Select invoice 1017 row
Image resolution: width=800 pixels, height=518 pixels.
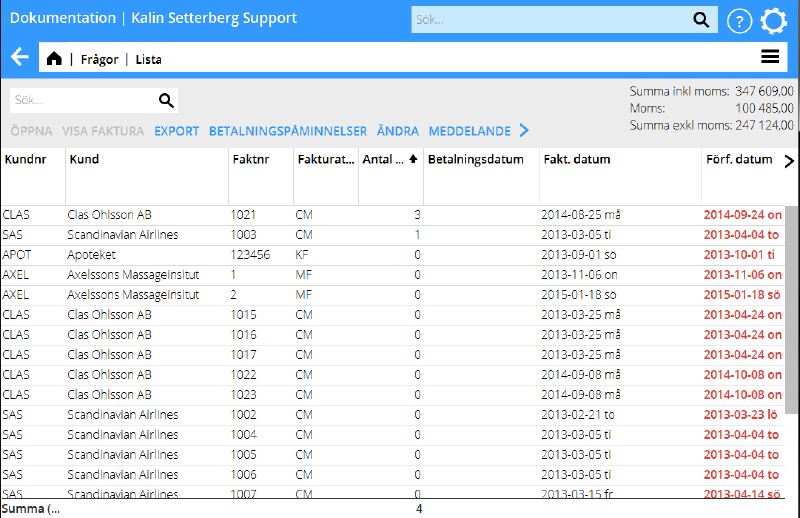click(x=393, y=354)
